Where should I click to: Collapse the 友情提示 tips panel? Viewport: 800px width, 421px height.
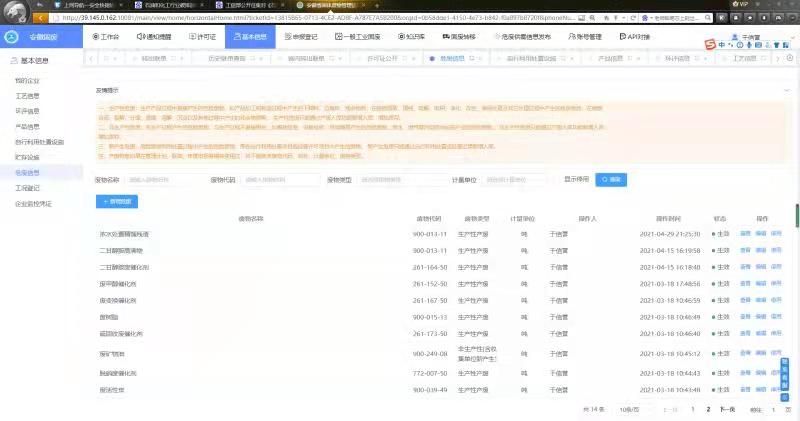click(785, 89)
